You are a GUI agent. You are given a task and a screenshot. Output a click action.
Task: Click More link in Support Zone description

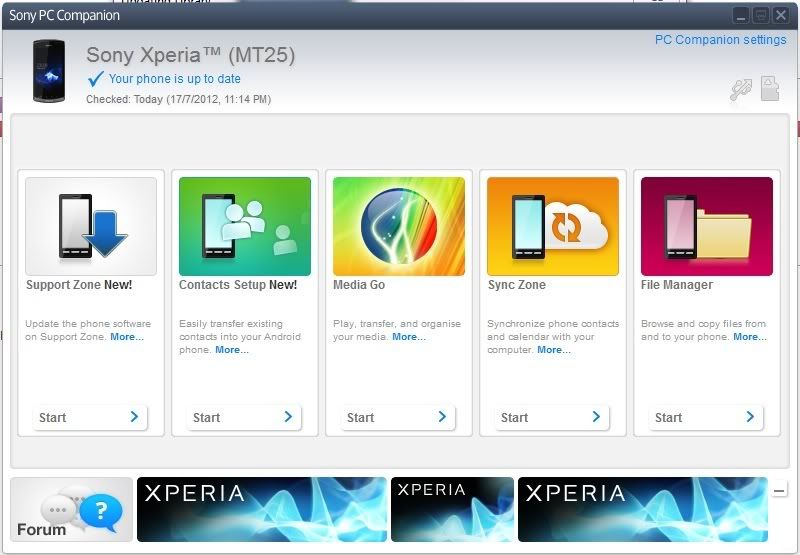pos(127,337)
